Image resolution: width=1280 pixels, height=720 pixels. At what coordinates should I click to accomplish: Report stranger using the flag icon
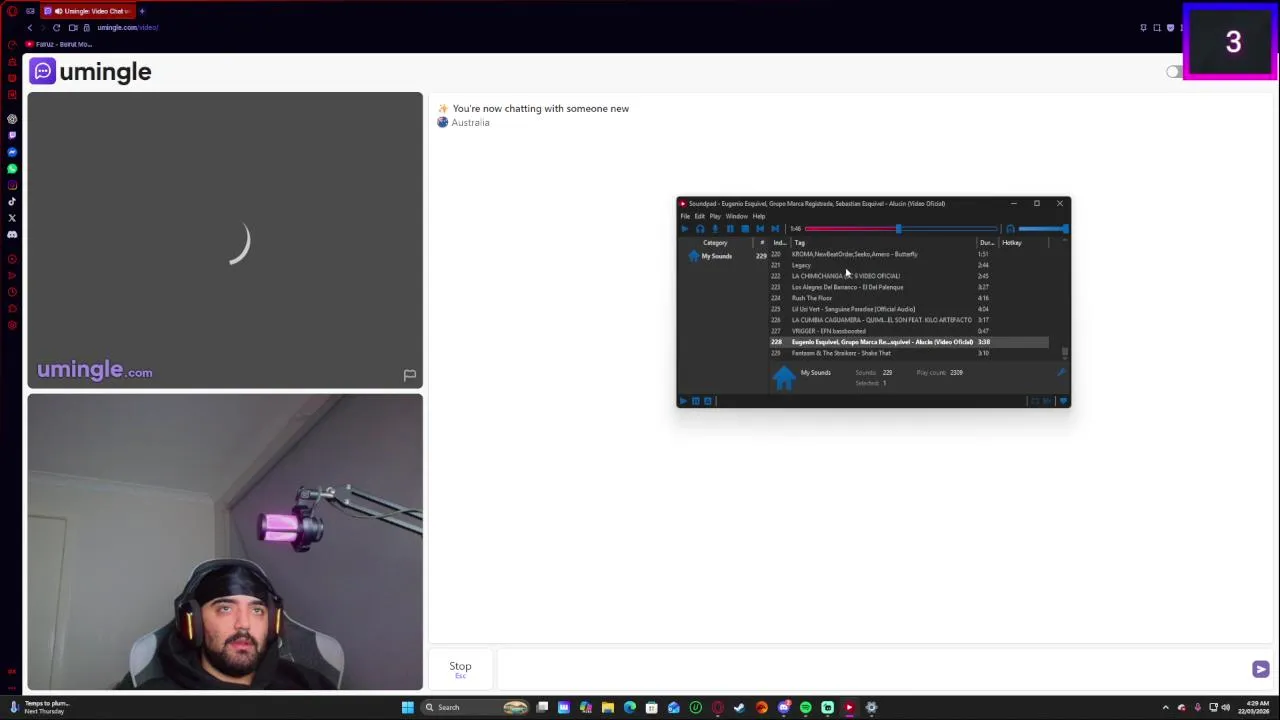pyautogui.click(x=409, y=375)
